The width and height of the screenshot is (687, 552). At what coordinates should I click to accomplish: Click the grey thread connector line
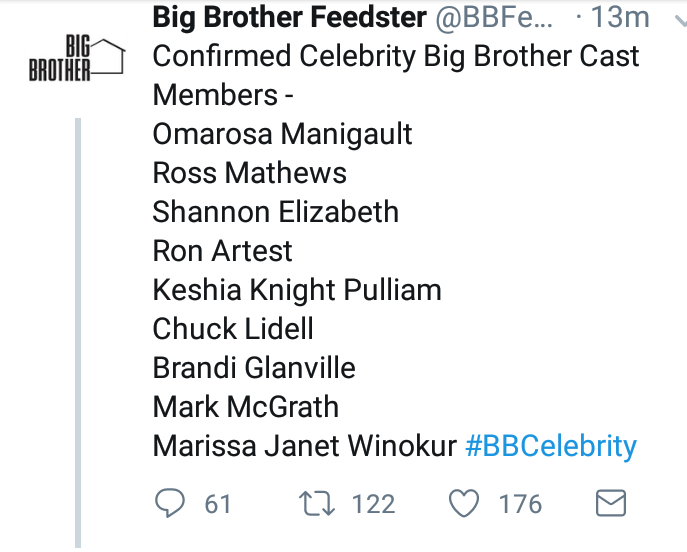[x=78, y=333]
